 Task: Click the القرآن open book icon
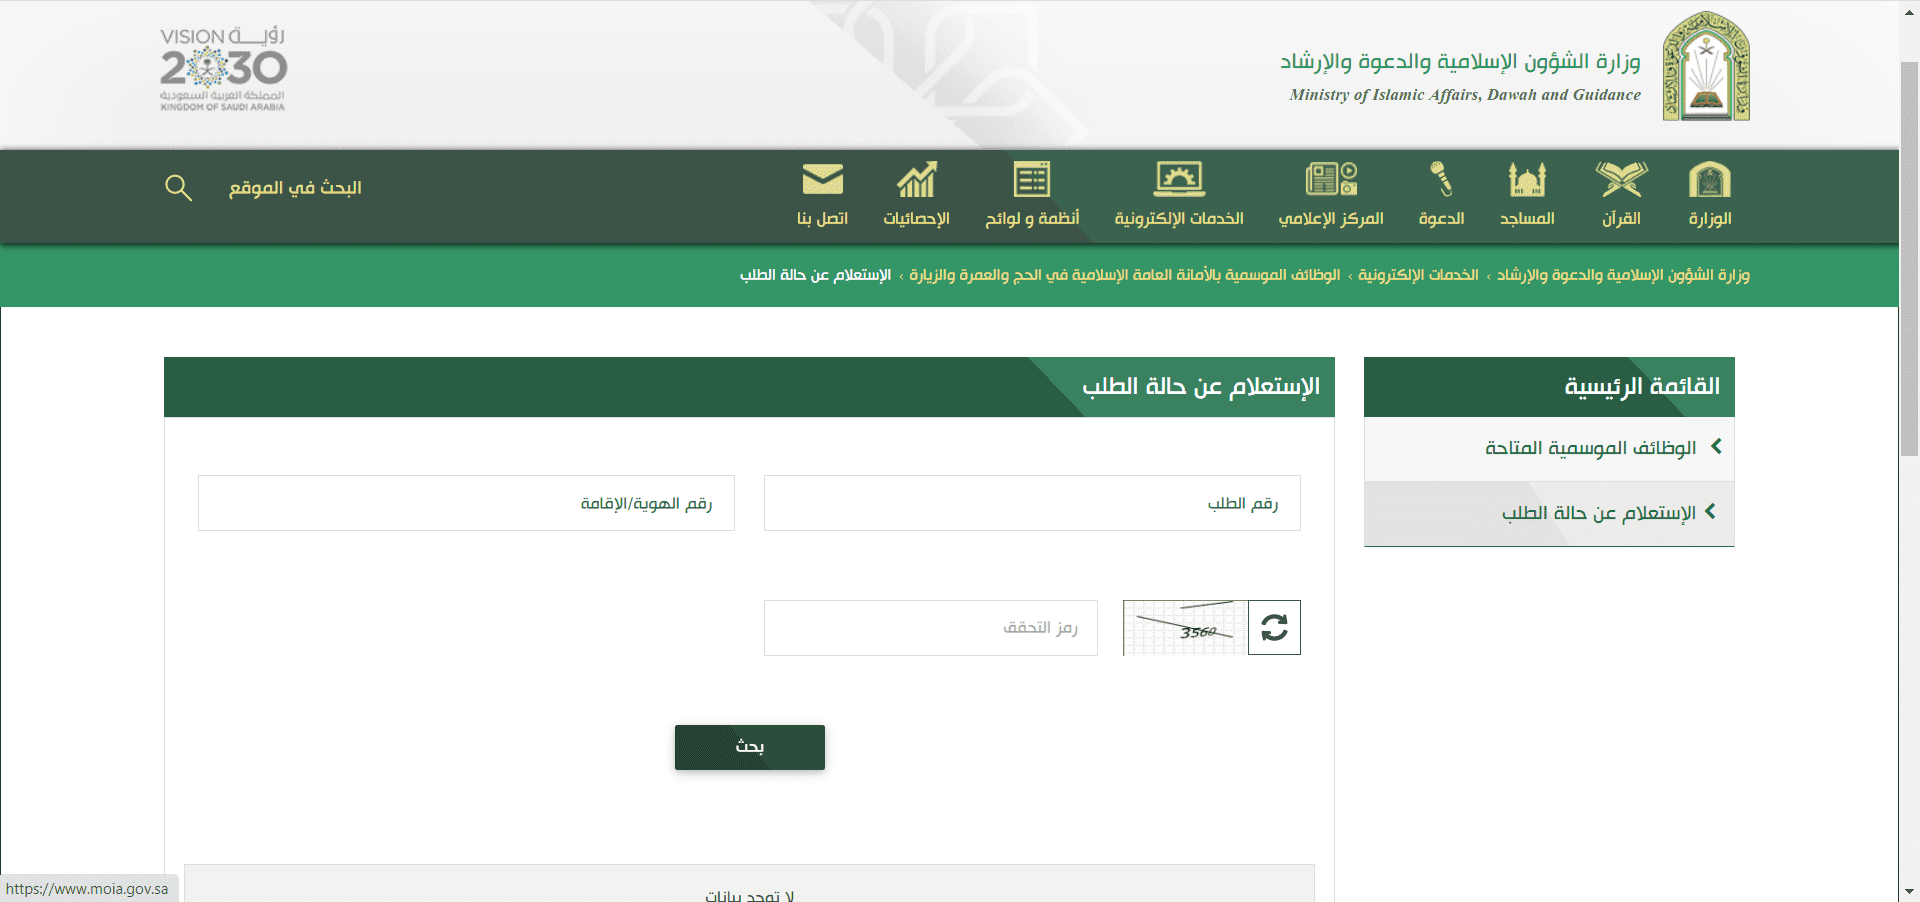[1621, 180]
